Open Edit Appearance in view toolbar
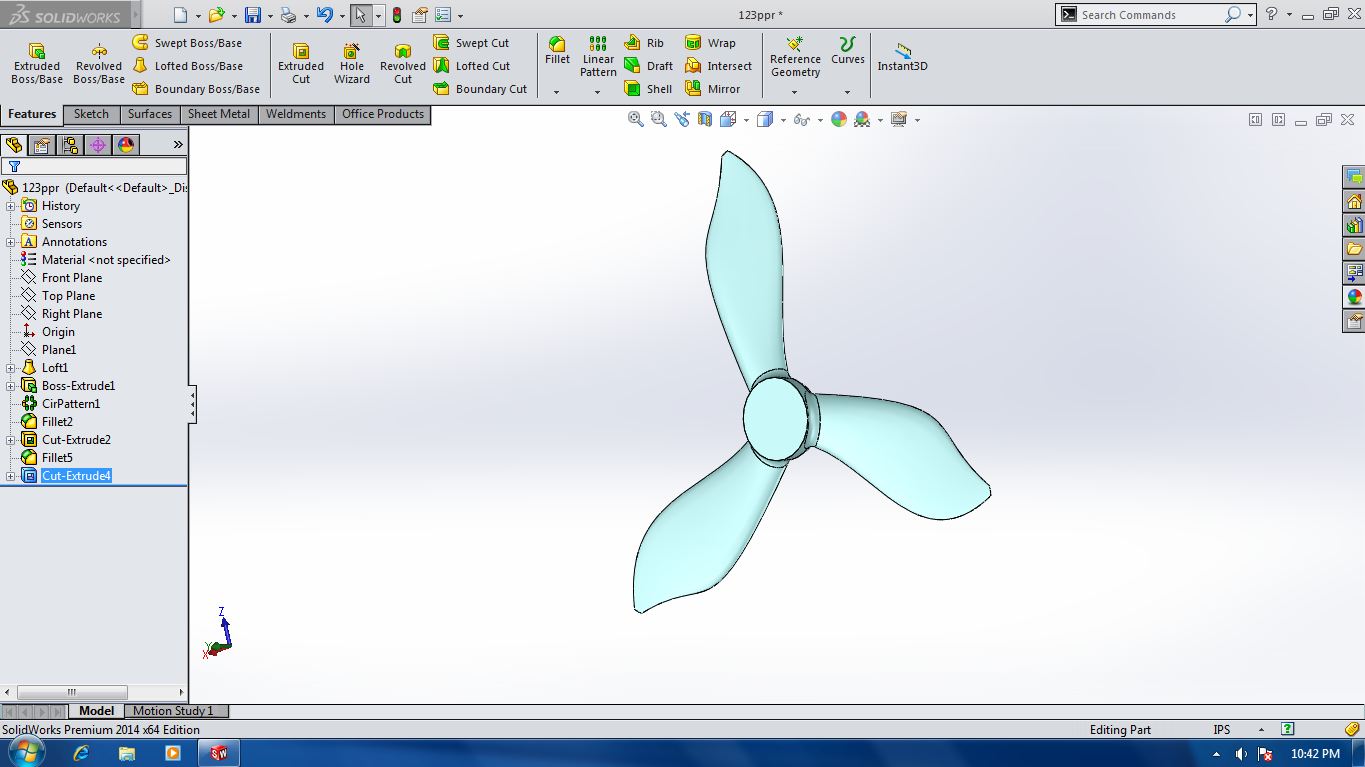Image resolution: width=1365 pixels, height=767 pixels. coord(838,119)
